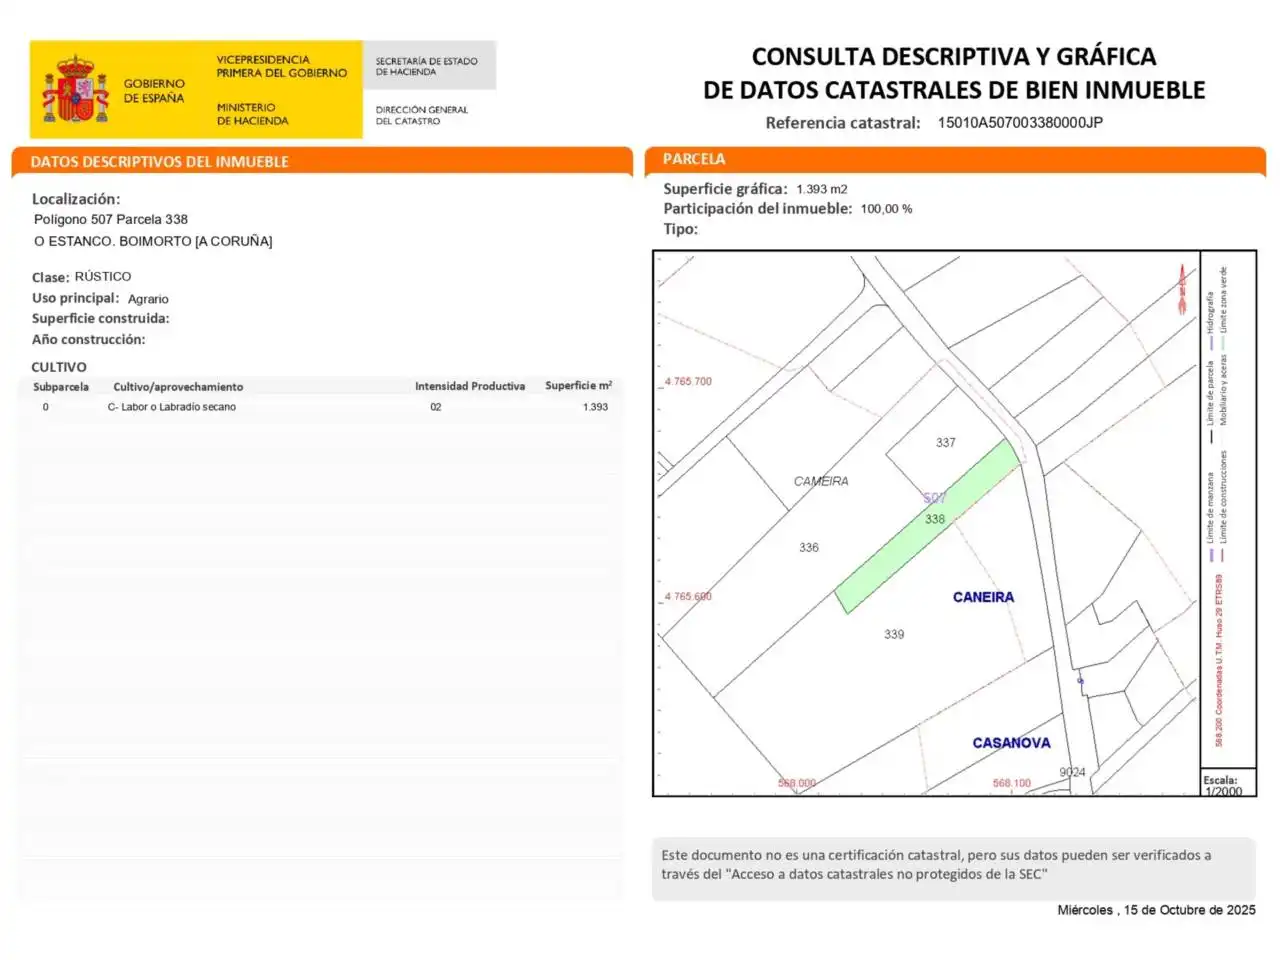
Task: Click parcel number '337' on the map
Action: click(946, 442)
